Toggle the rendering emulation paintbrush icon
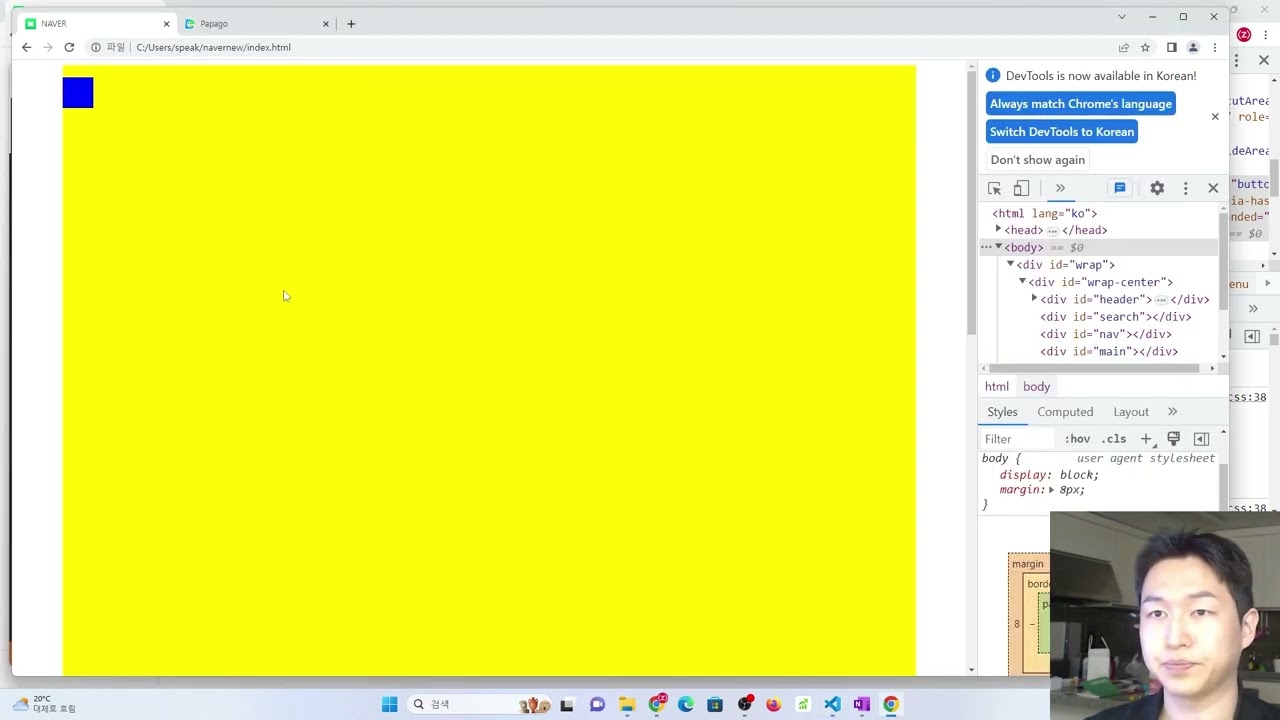 [x=1174, y=439]
